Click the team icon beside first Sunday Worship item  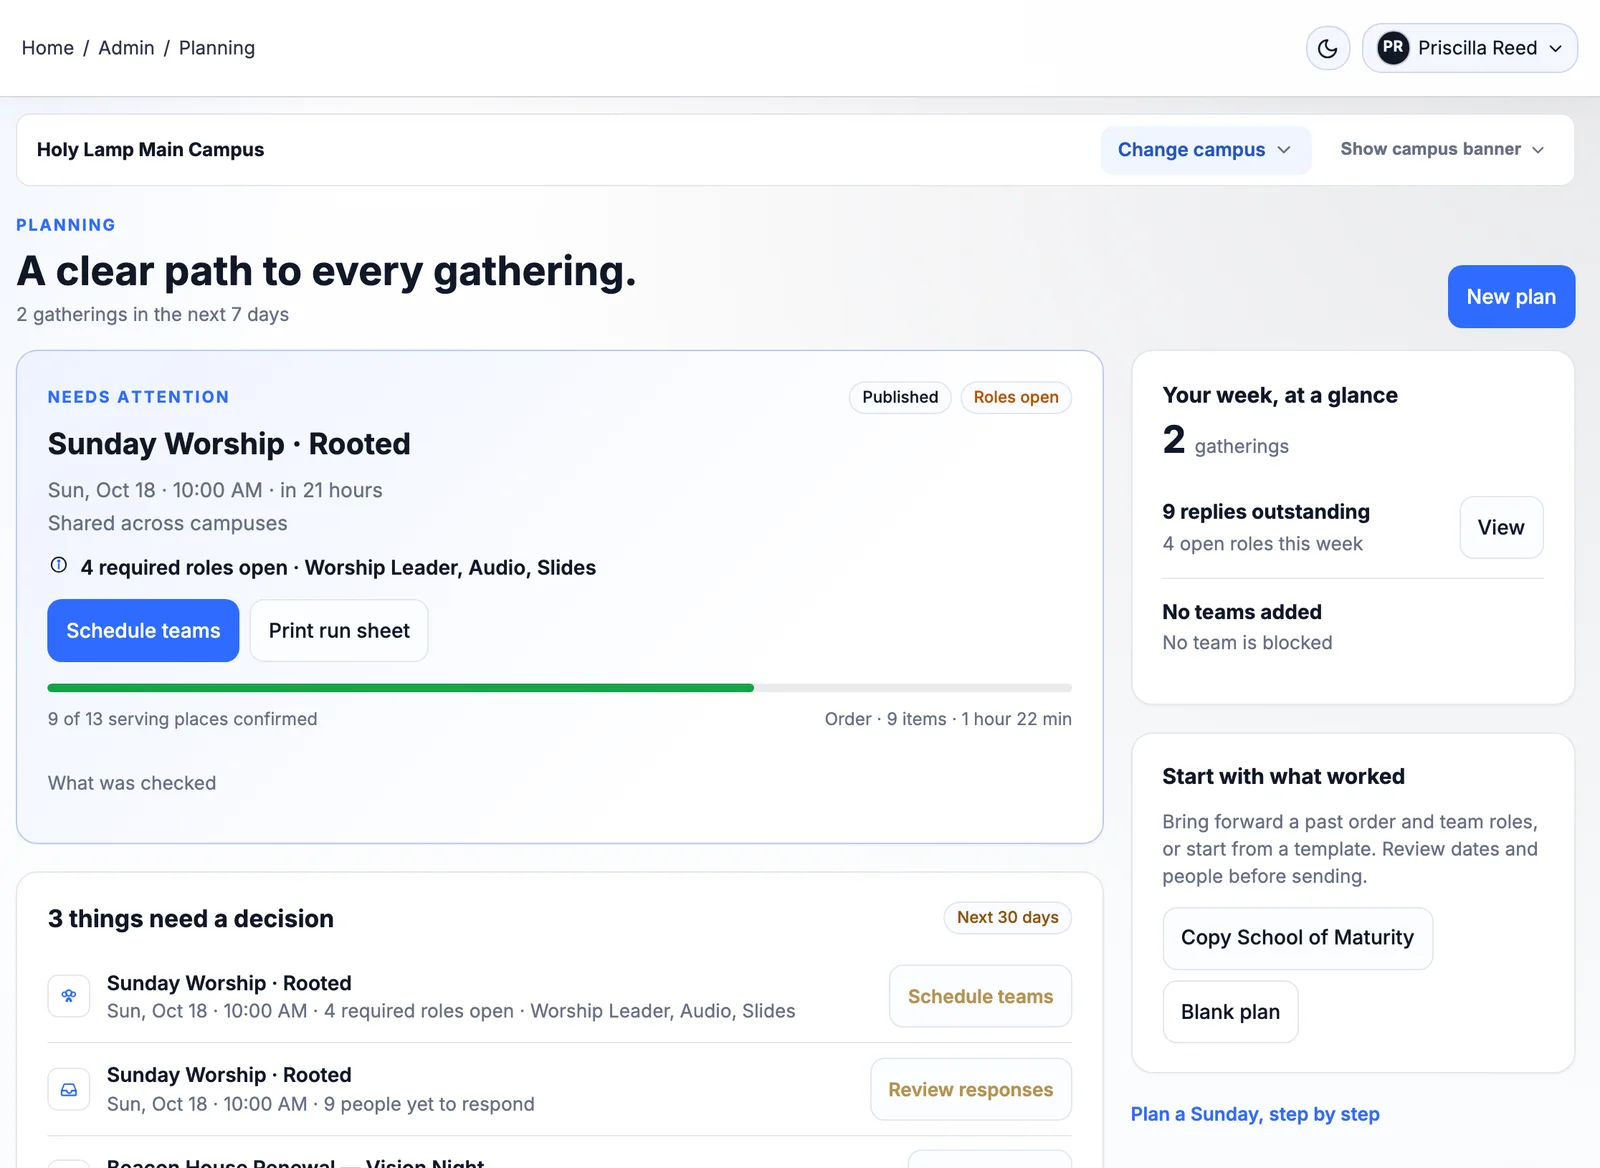69,996
